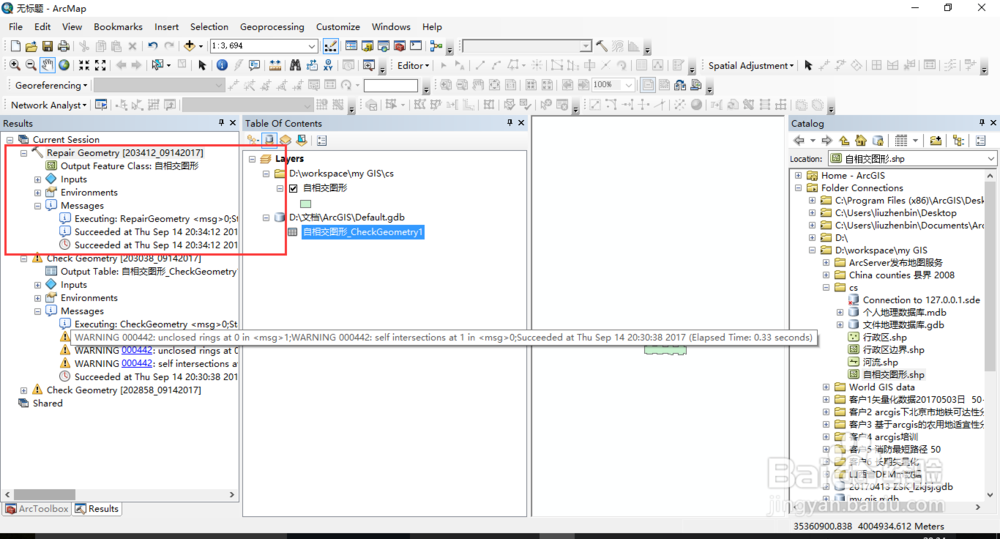Screen dimensions: 1000x539
Task: Switch TOC to List By Source
Action: point(269,140)
